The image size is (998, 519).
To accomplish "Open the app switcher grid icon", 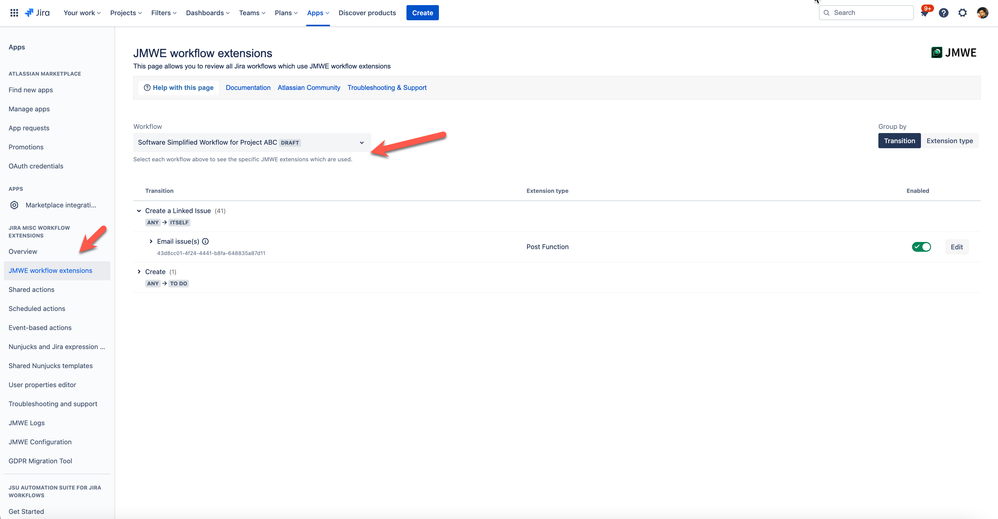I will tap(14, 13).
